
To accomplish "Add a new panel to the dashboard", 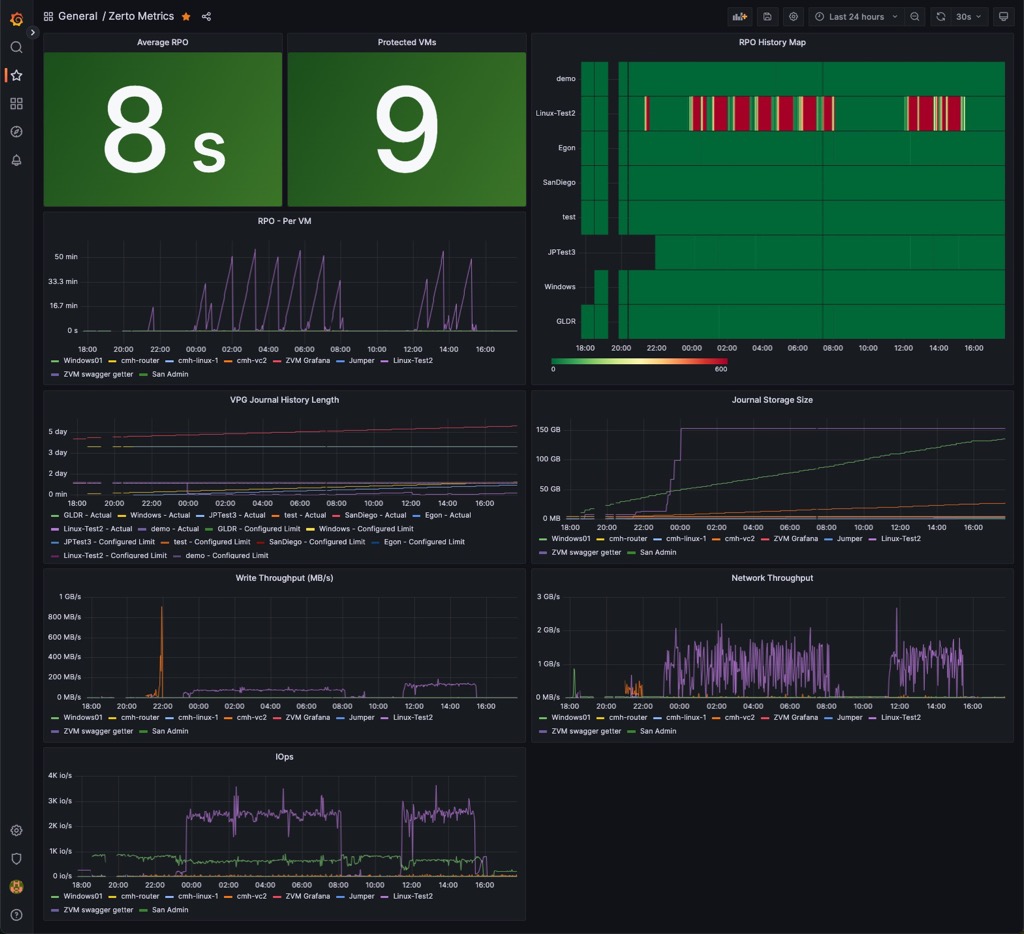I will [x=740, y=16].
